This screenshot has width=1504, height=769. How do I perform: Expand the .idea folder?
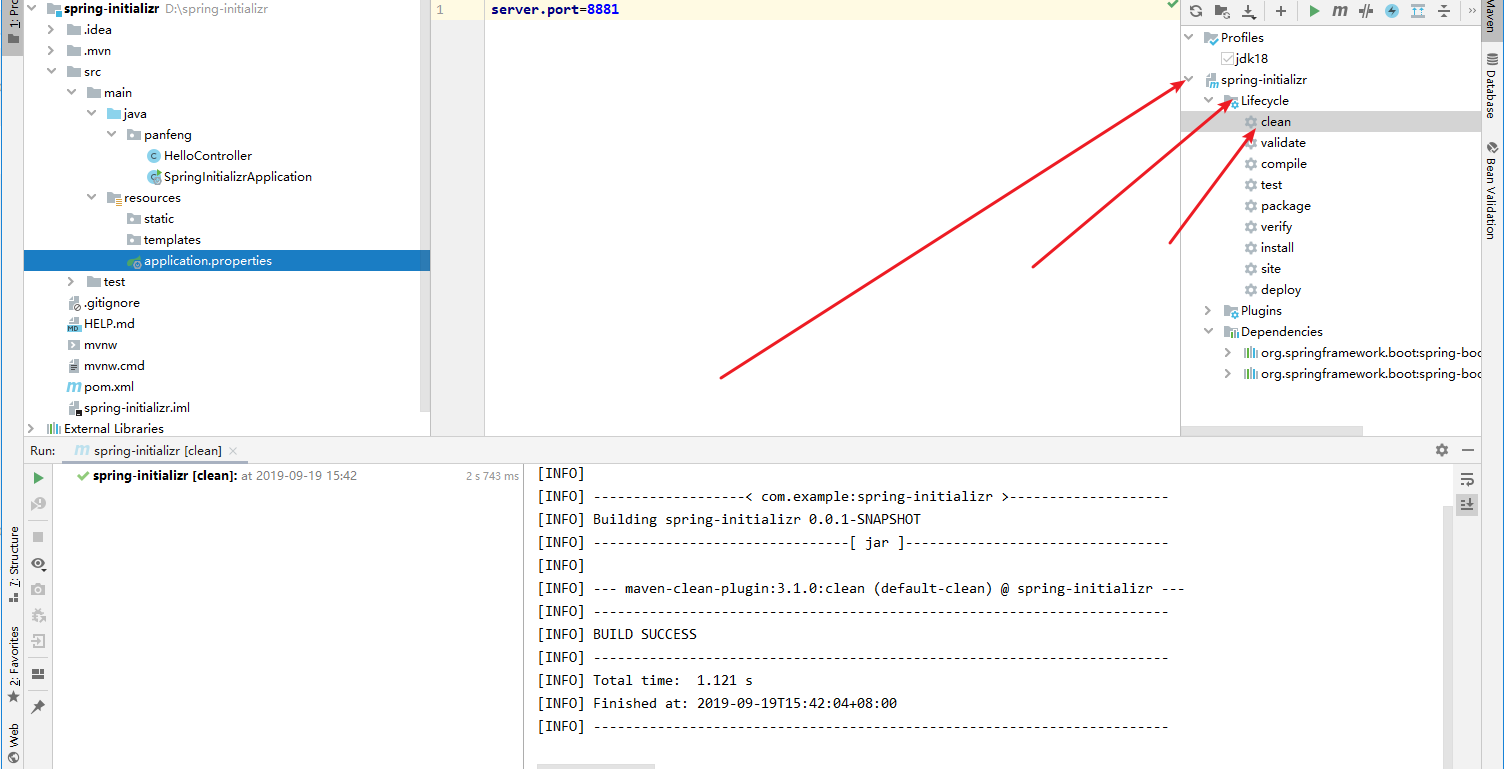coord(51,30)
